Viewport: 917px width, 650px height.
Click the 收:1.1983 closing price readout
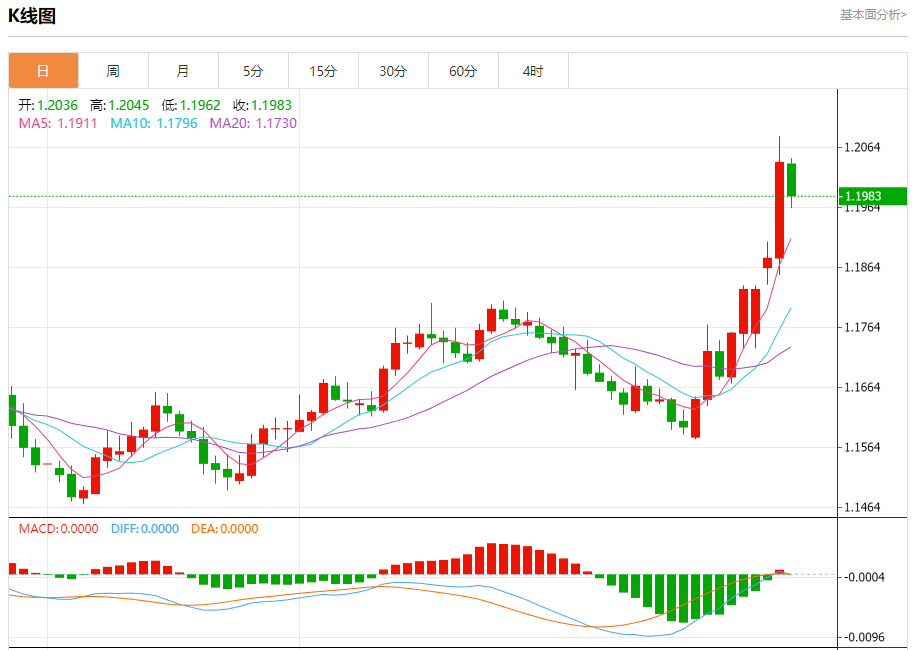click(263, 105)
